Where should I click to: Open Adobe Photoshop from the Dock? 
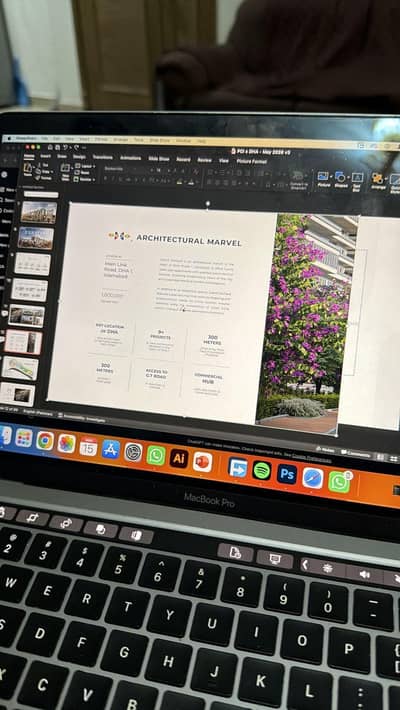[287, 474]
